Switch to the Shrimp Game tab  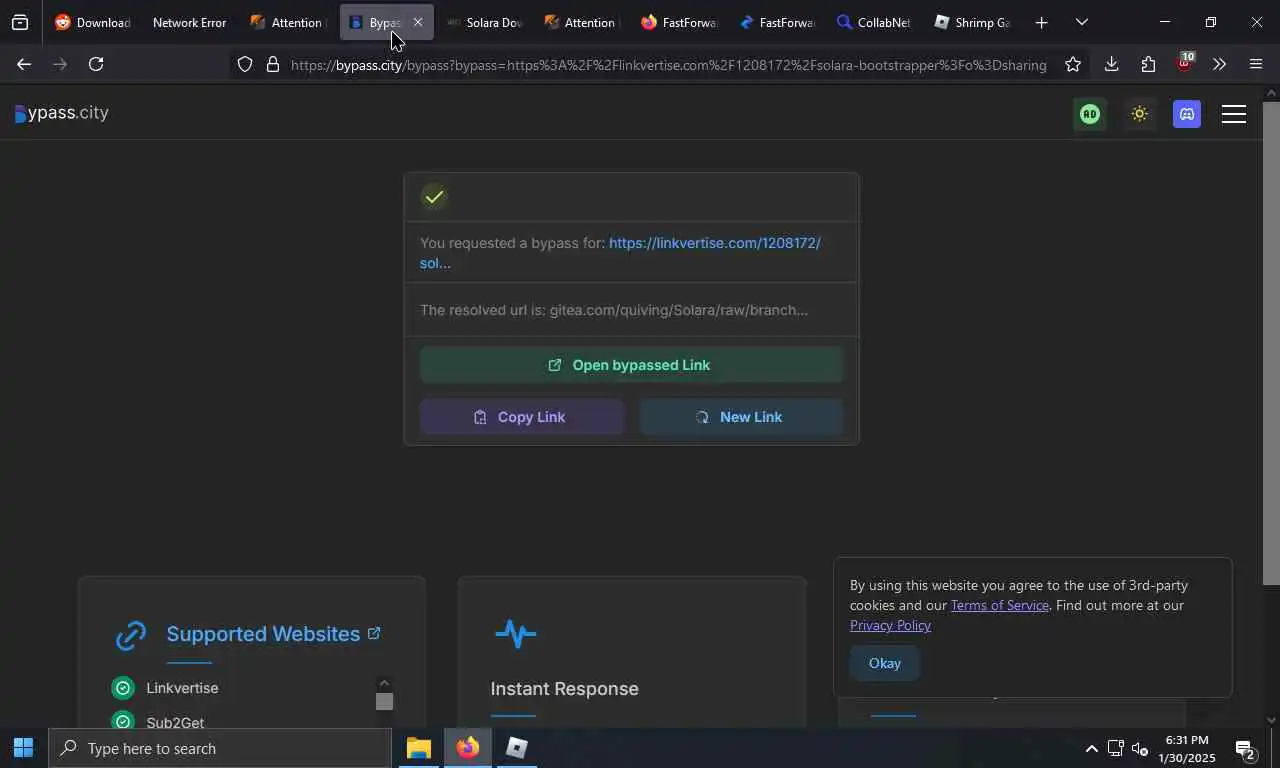coord(972,22)
